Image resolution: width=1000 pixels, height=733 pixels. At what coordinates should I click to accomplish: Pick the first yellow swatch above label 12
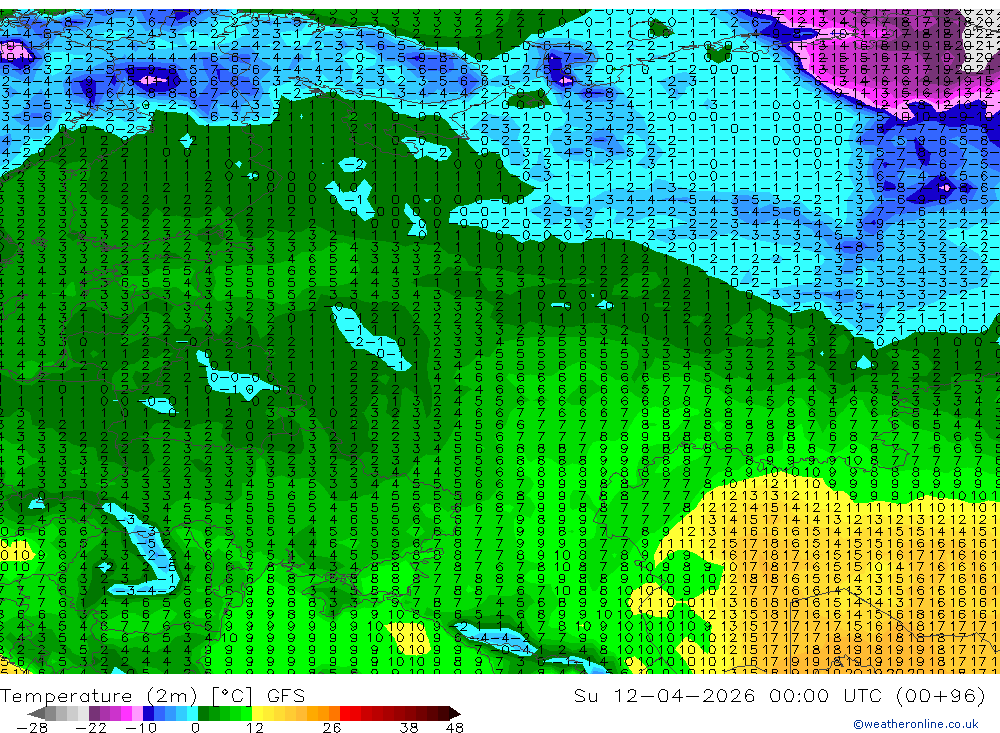[258, 714]
